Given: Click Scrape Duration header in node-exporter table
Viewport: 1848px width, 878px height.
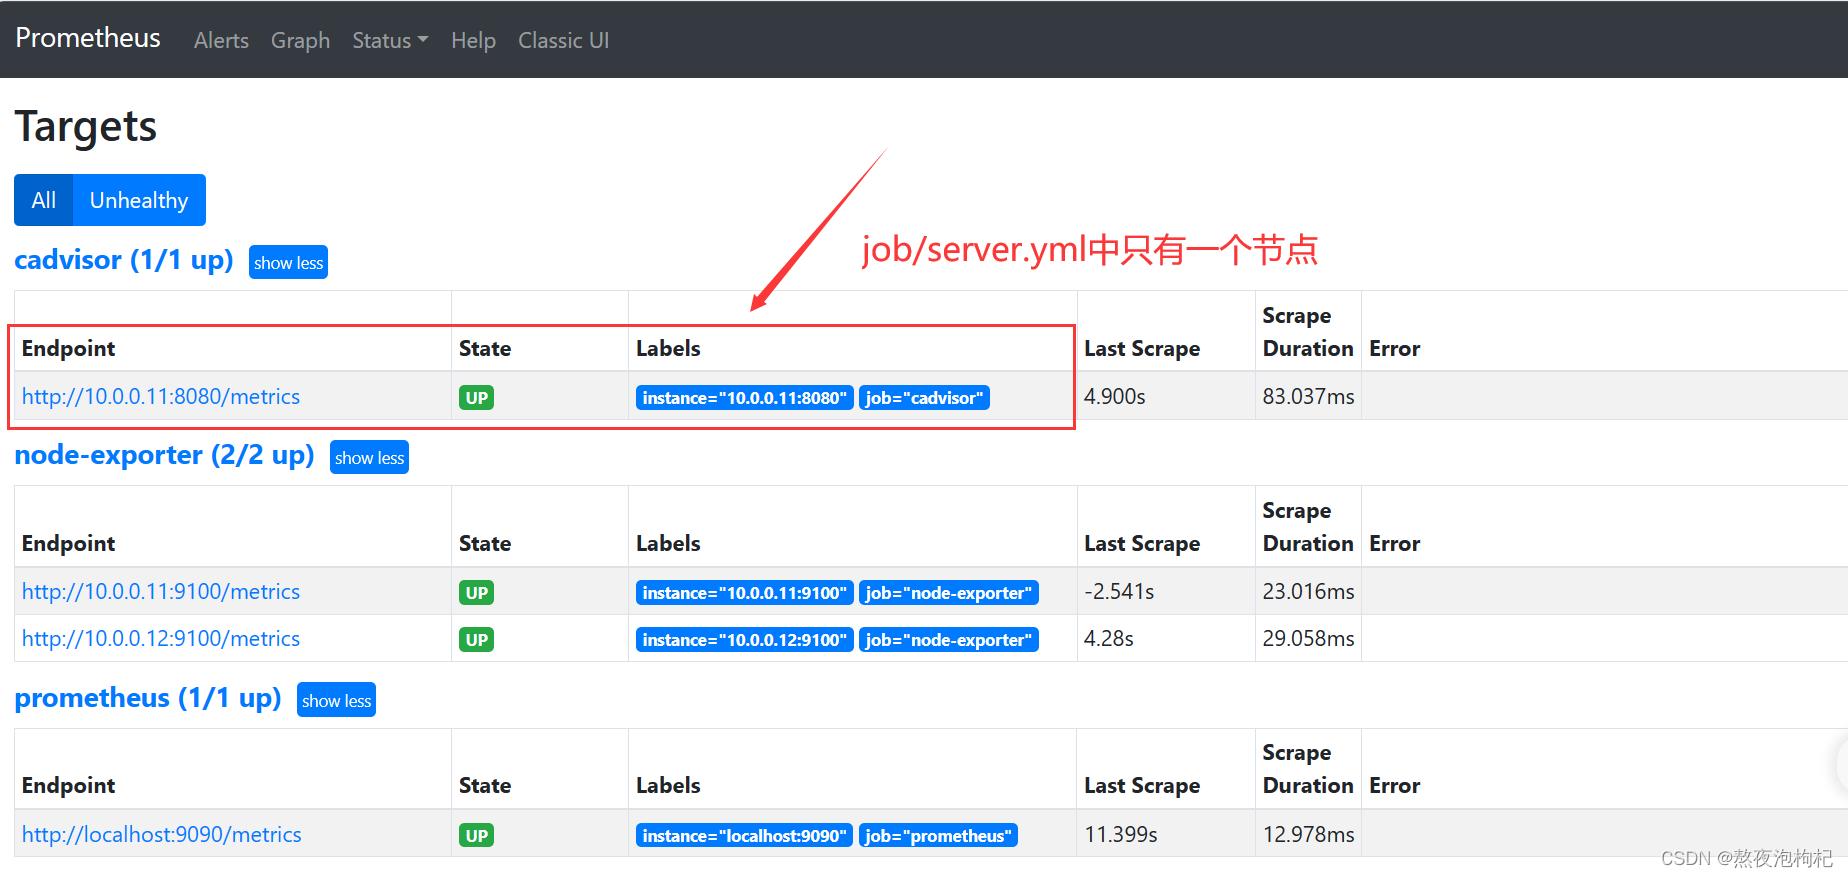Looking at the screenshot, I should pyautogui.click(x=1308, y=527).
